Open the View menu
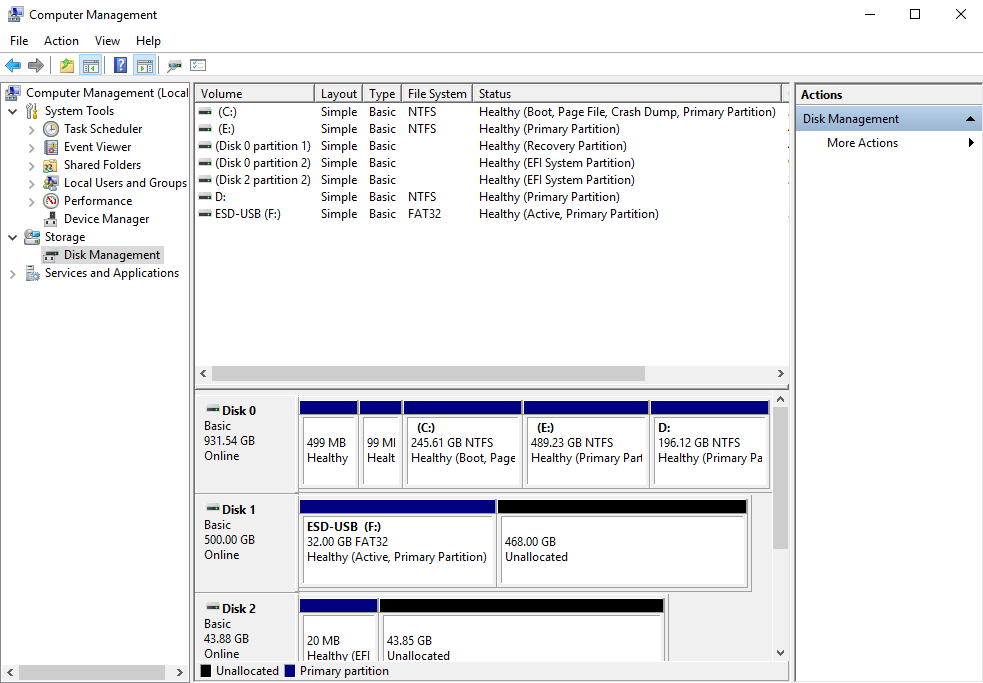The width and height of the screenshot is (983, 683). click(x=107, y=40)
